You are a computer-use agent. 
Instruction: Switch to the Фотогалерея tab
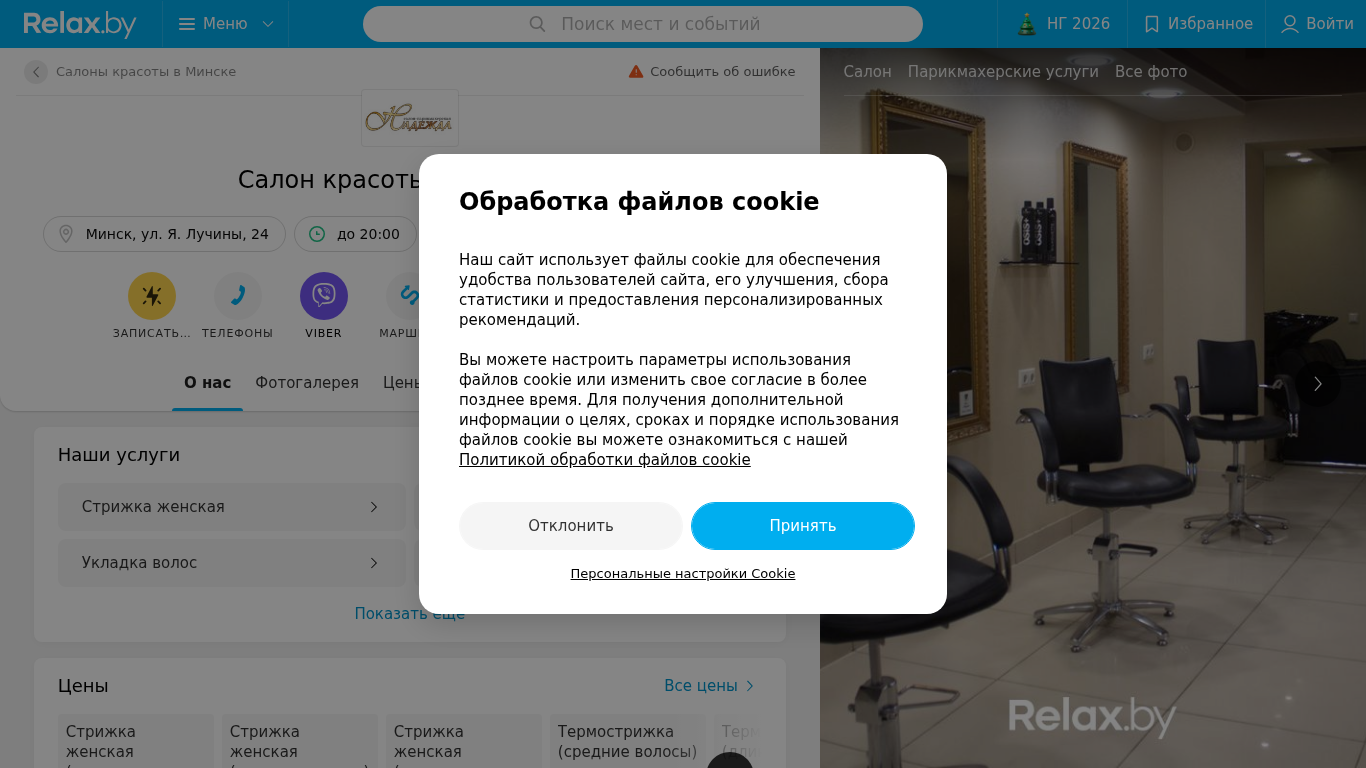coord(307,383)
